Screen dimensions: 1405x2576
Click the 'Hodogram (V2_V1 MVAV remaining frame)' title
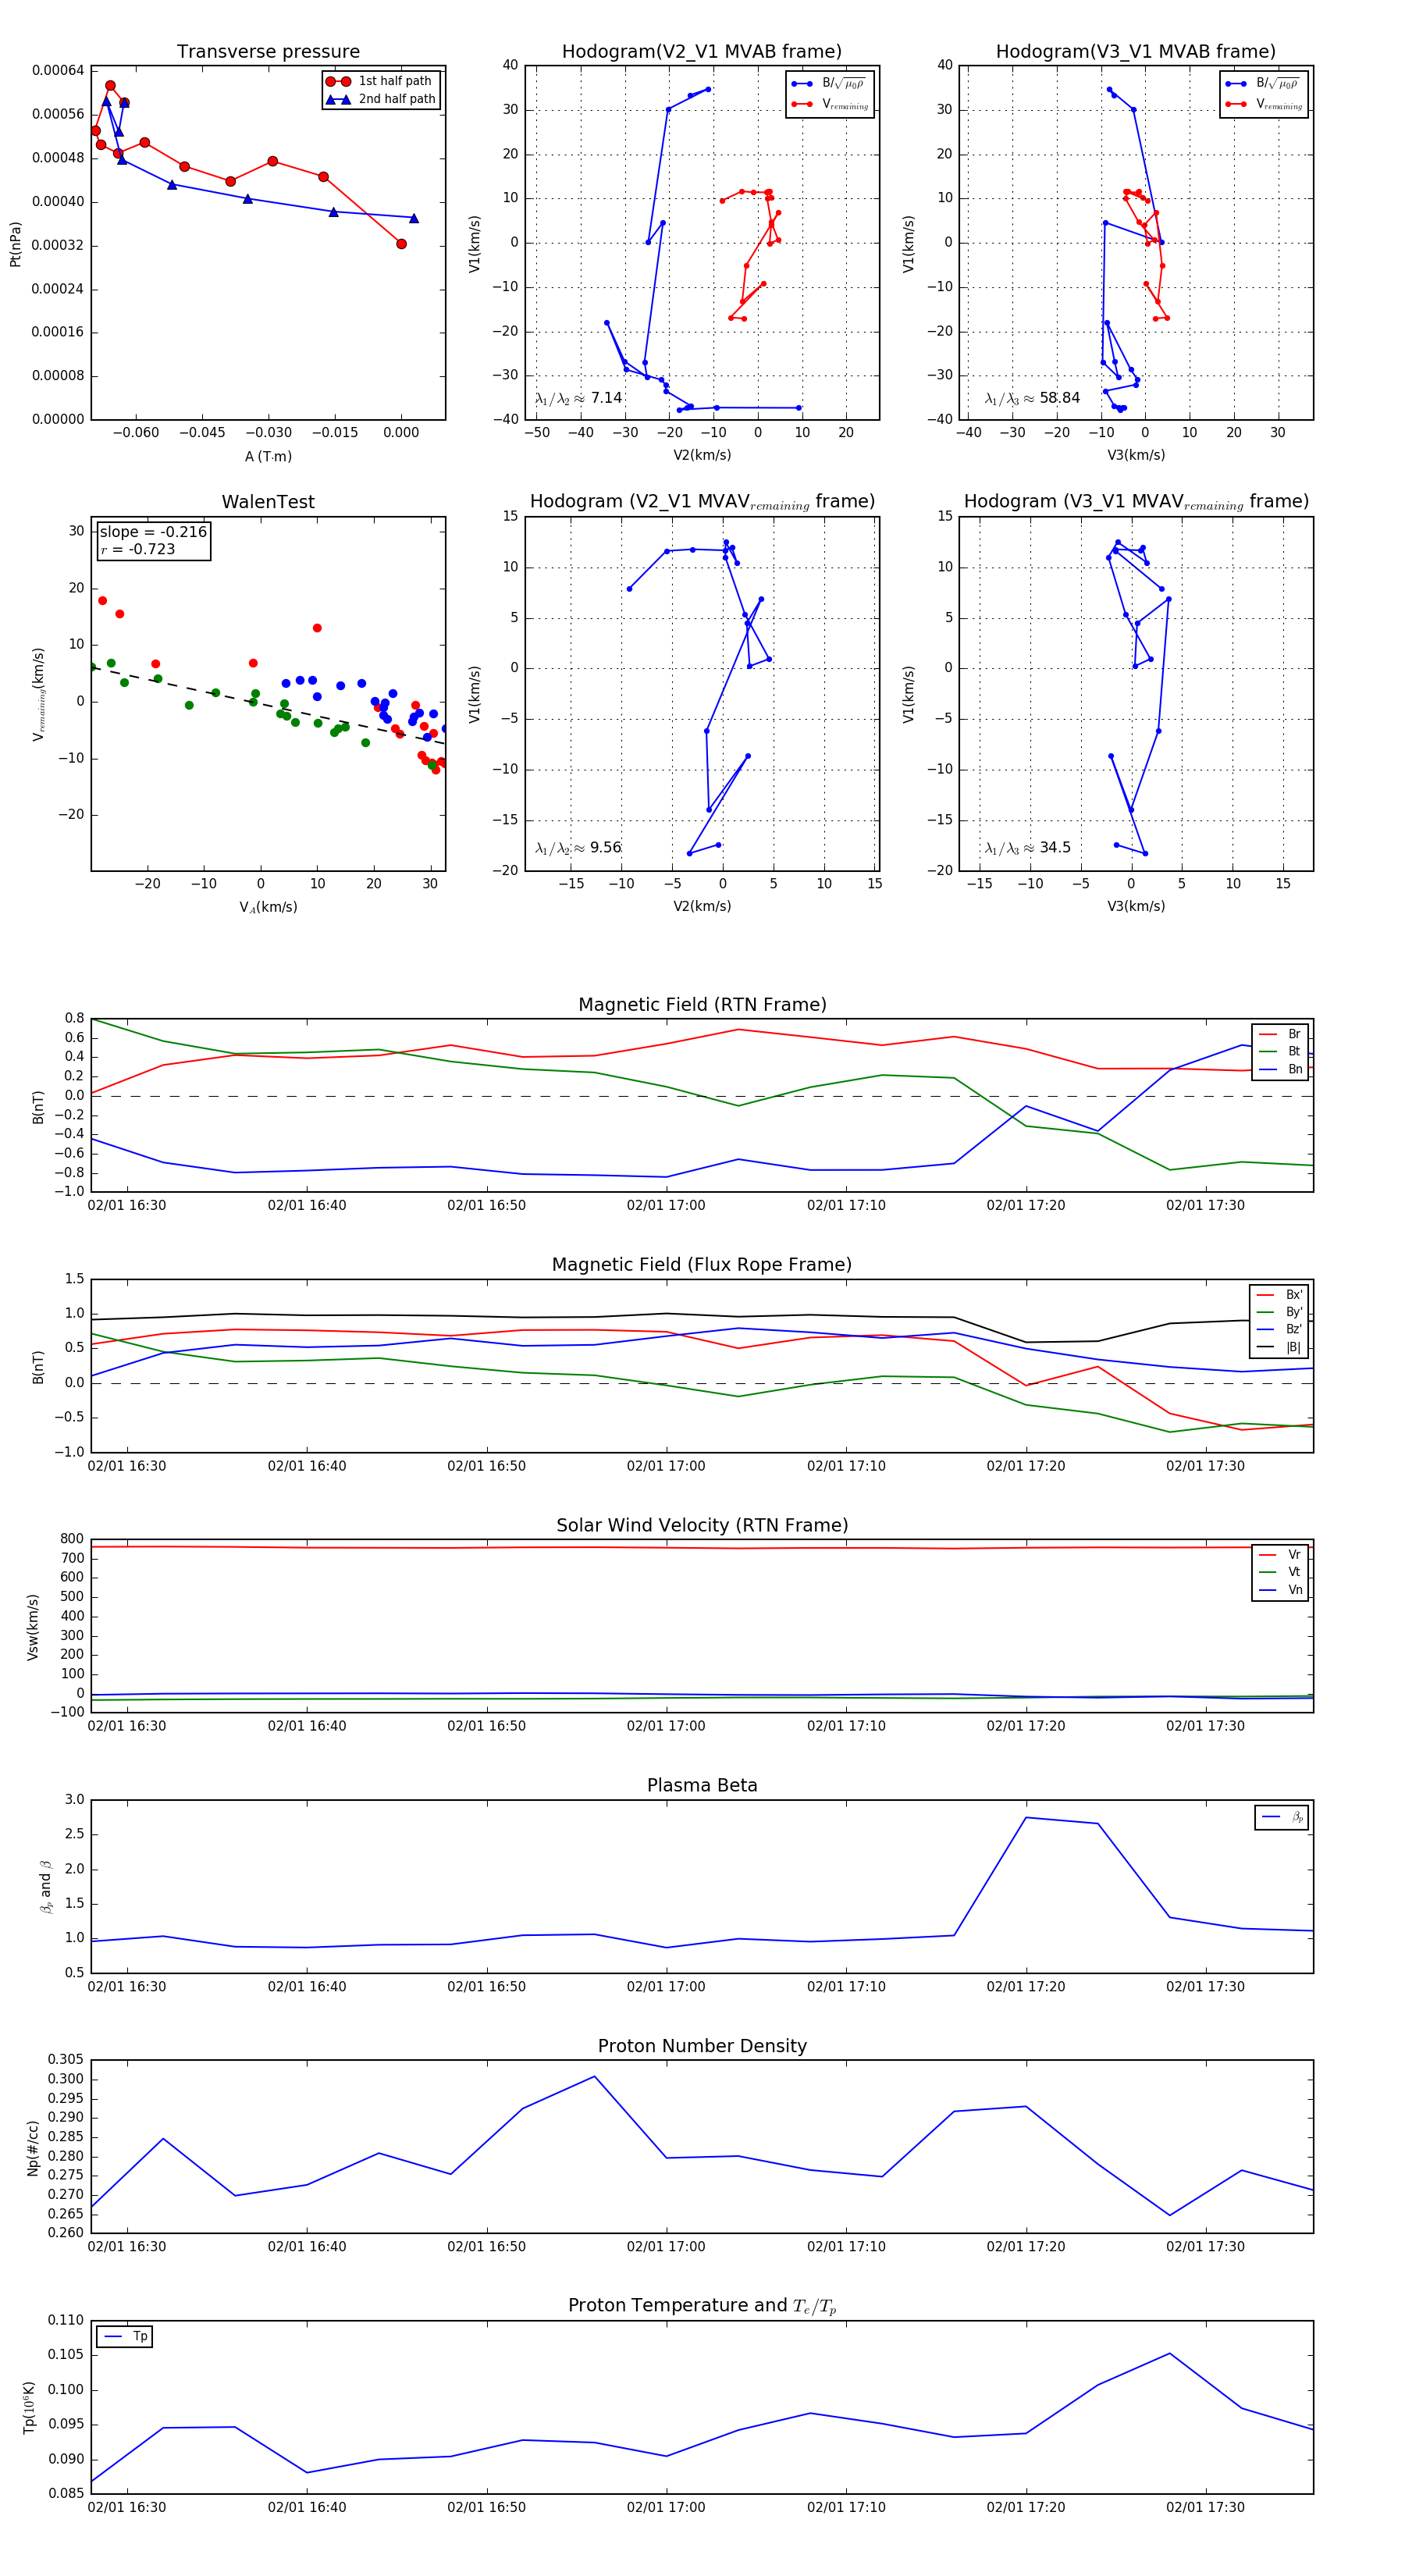(702, 502)
